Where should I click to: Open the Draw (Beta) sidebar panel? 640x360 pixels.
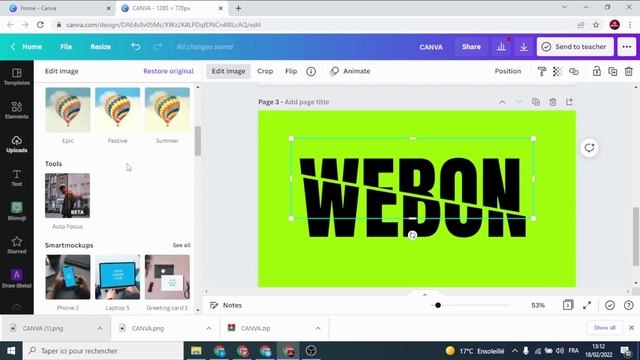click(x=17, y=279)
